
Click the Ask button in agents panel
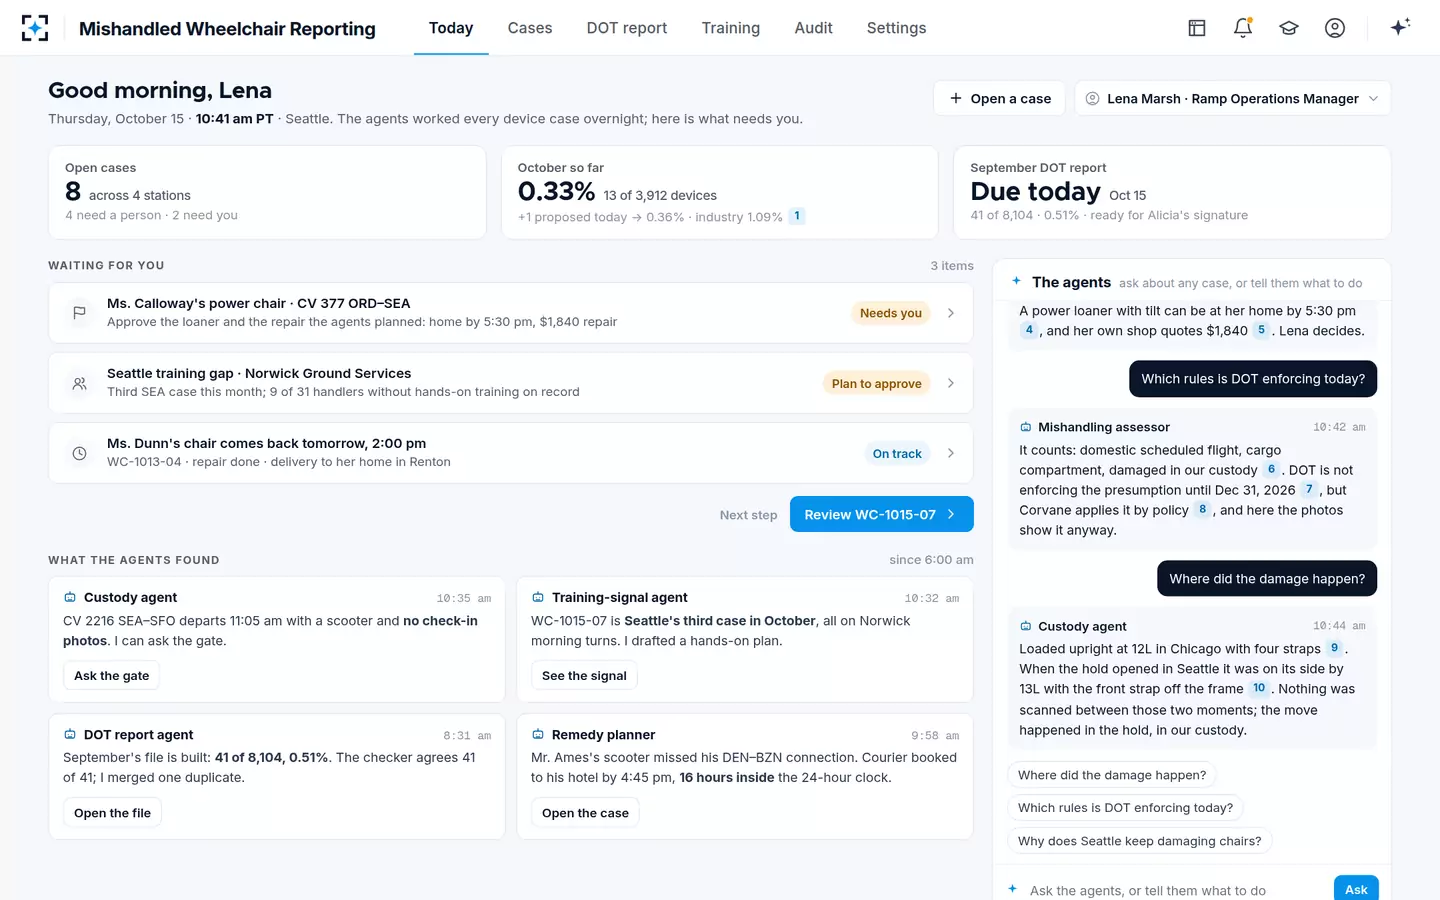[x=1356, y=889]
